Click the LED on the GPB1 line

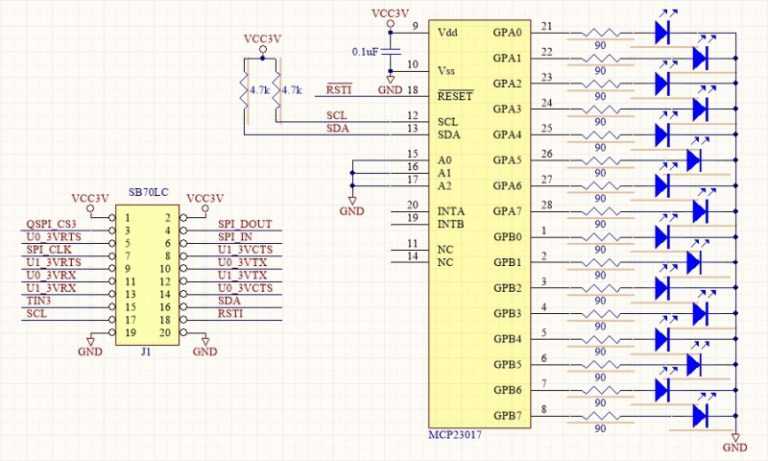(x=694, y=262)
